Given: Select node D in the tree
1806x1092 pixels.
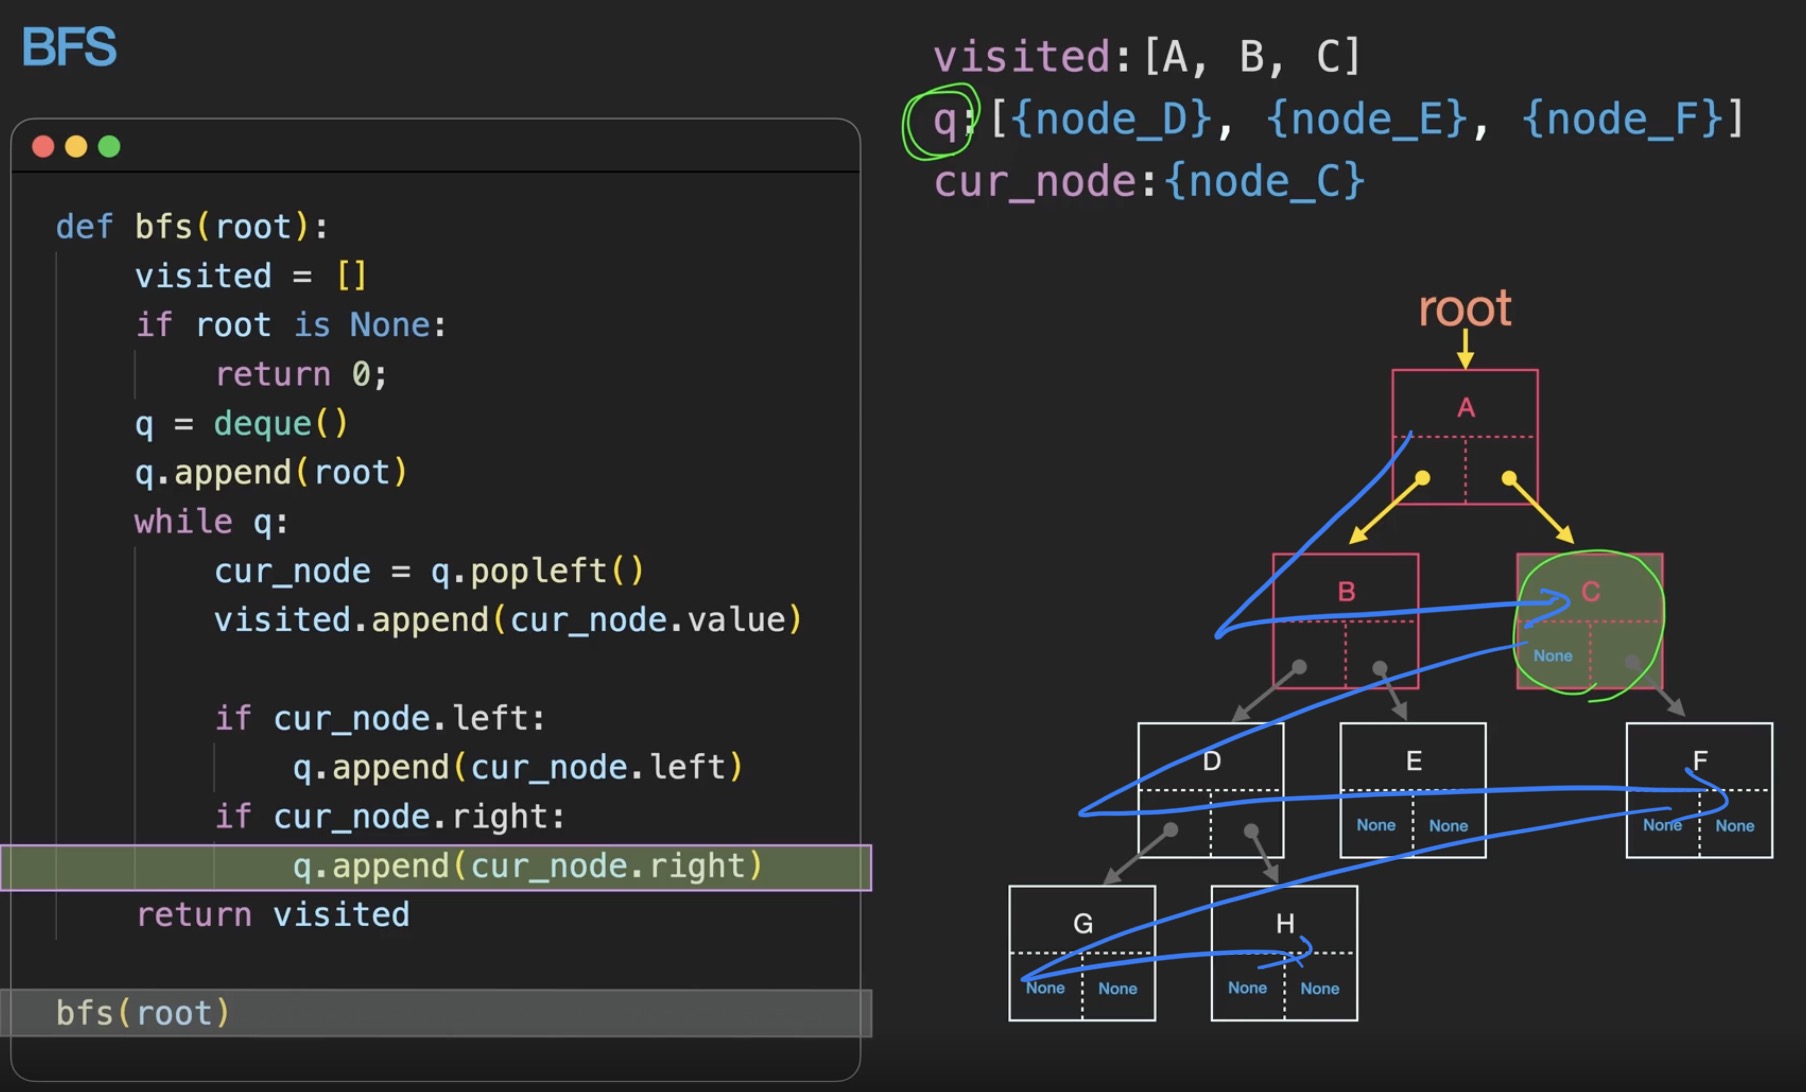Looking at the screenshot, I should click(1211, 761).
